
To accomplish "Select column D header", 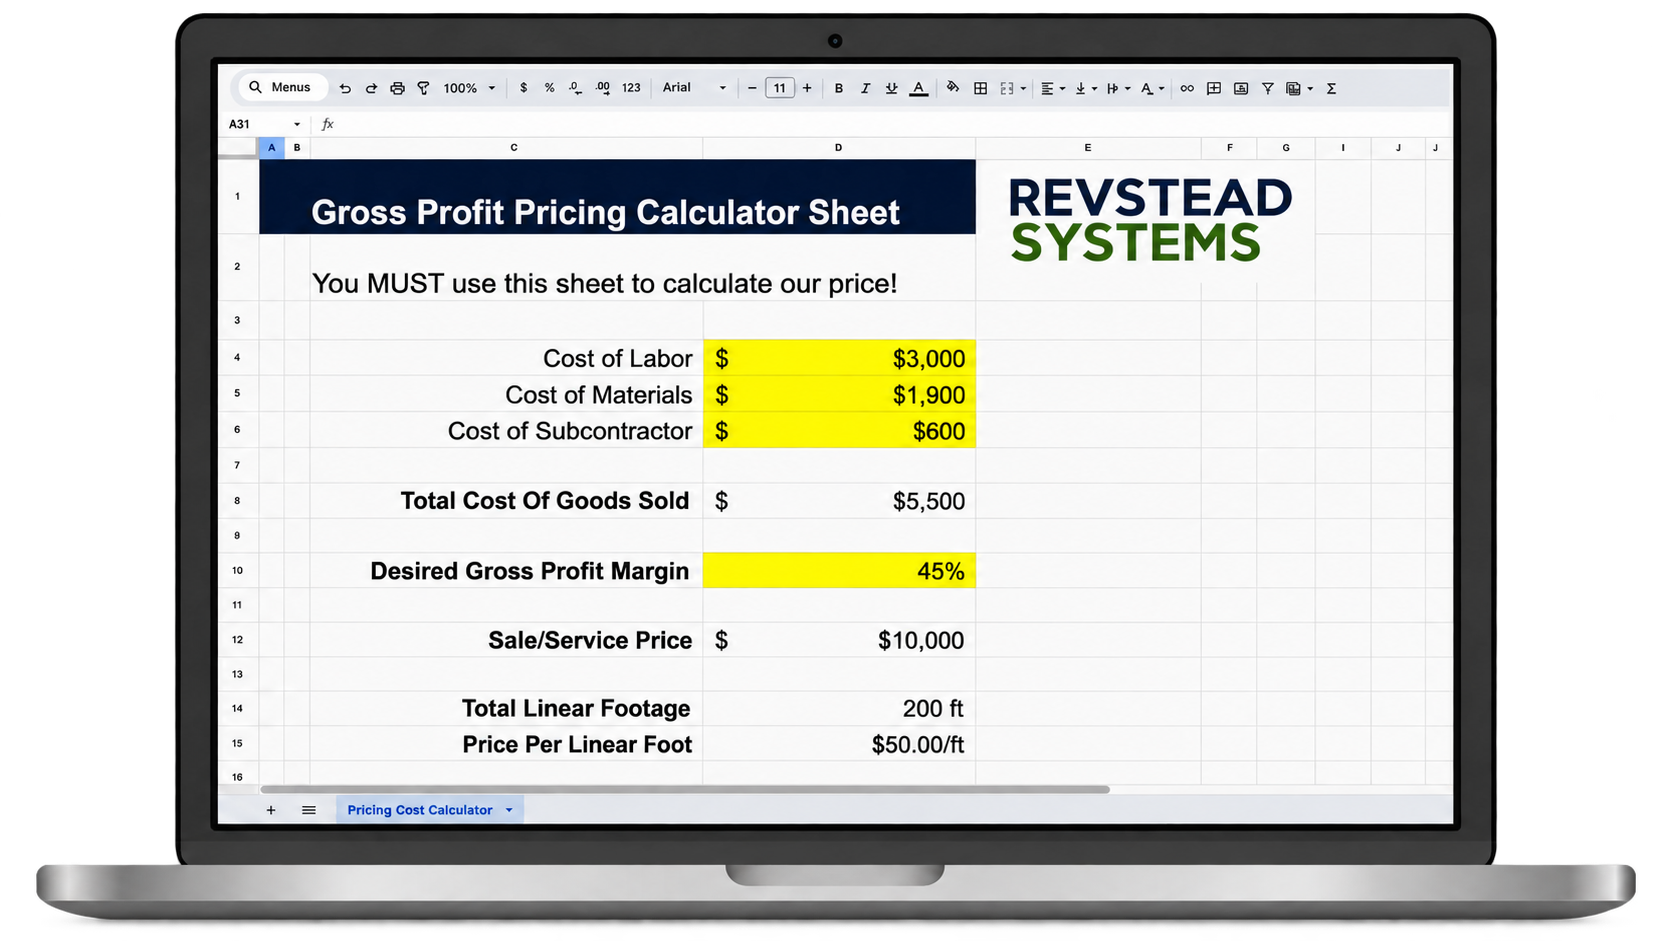I will [839, 148].
